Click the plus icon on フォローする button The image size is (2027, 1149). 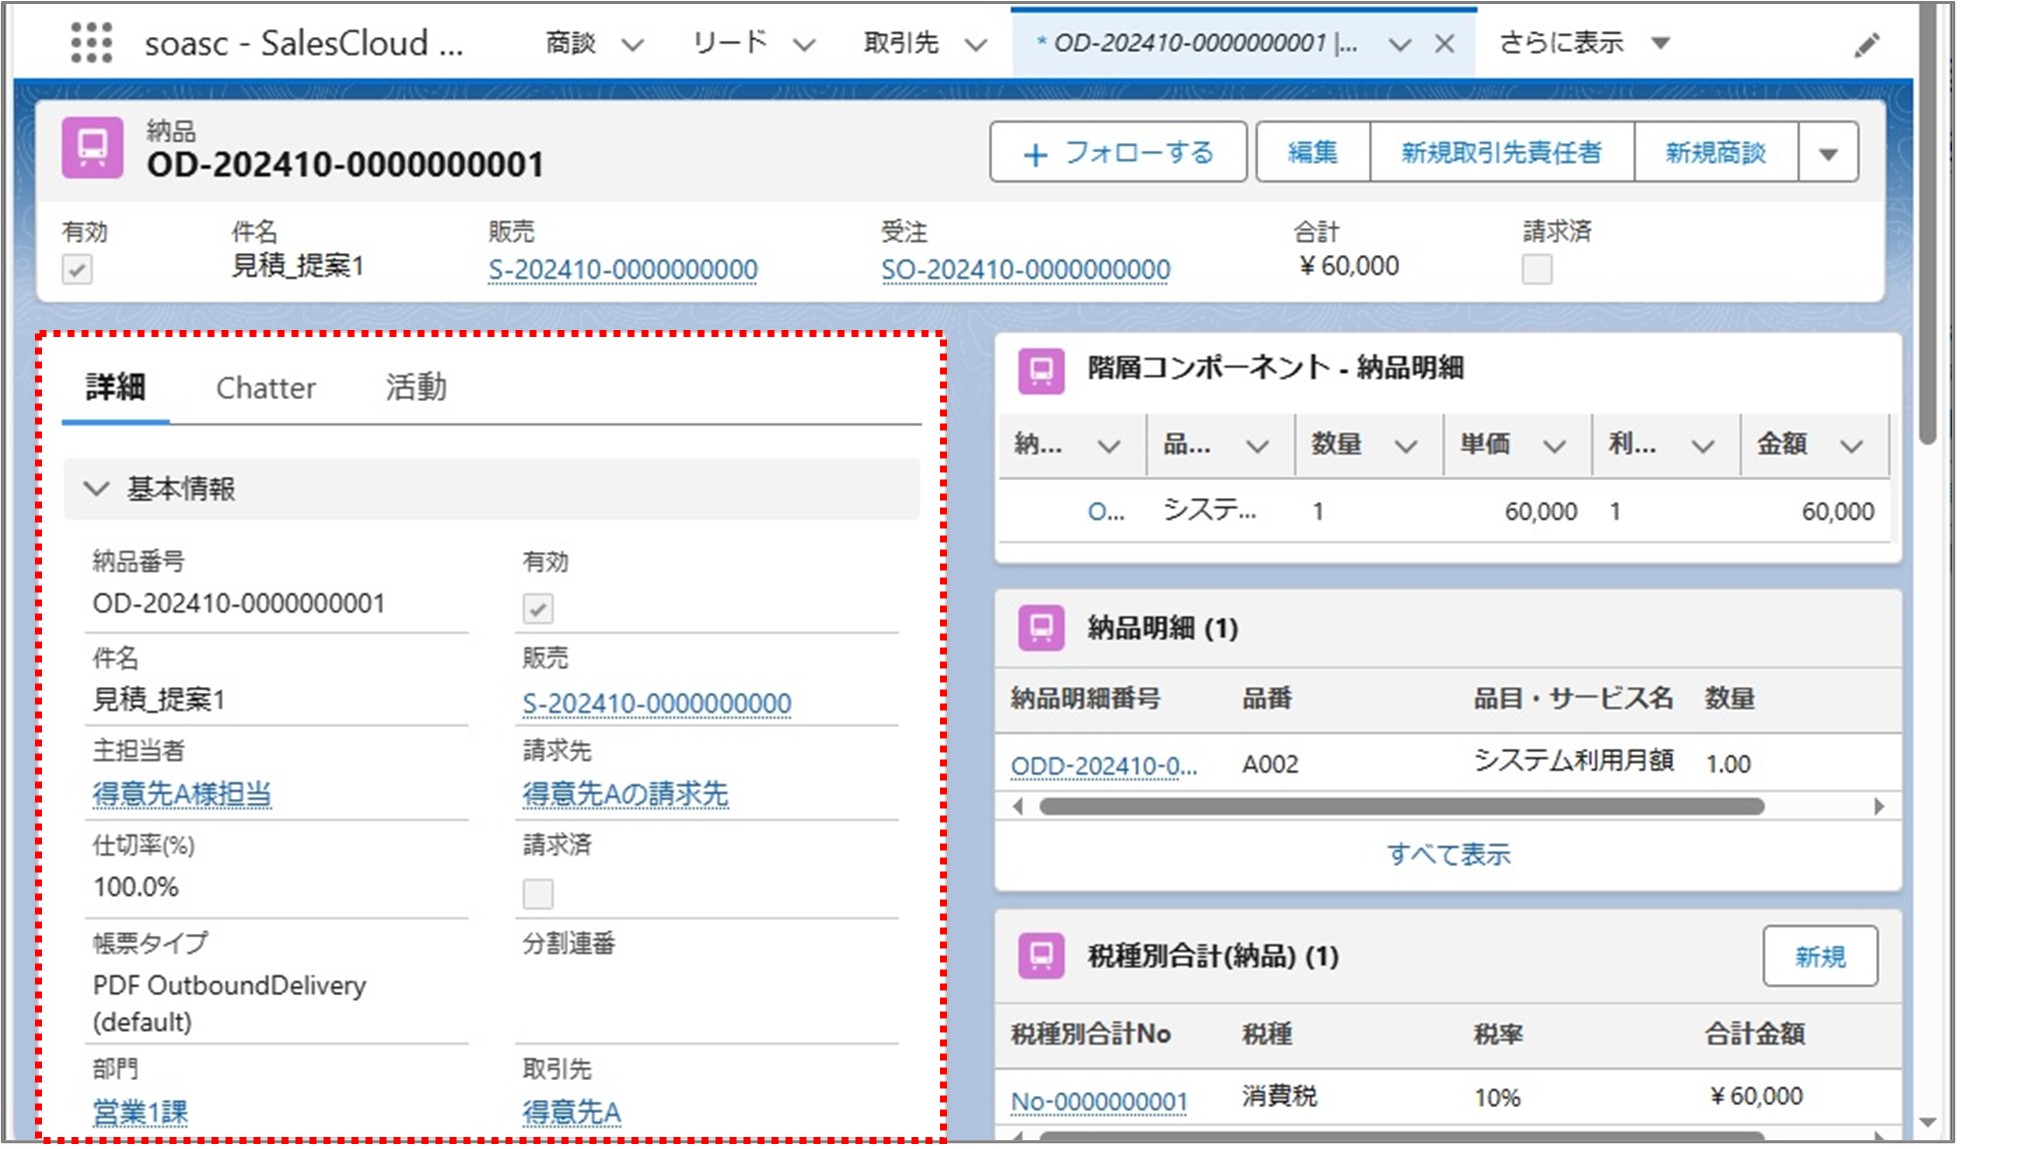coord(1036,155)
